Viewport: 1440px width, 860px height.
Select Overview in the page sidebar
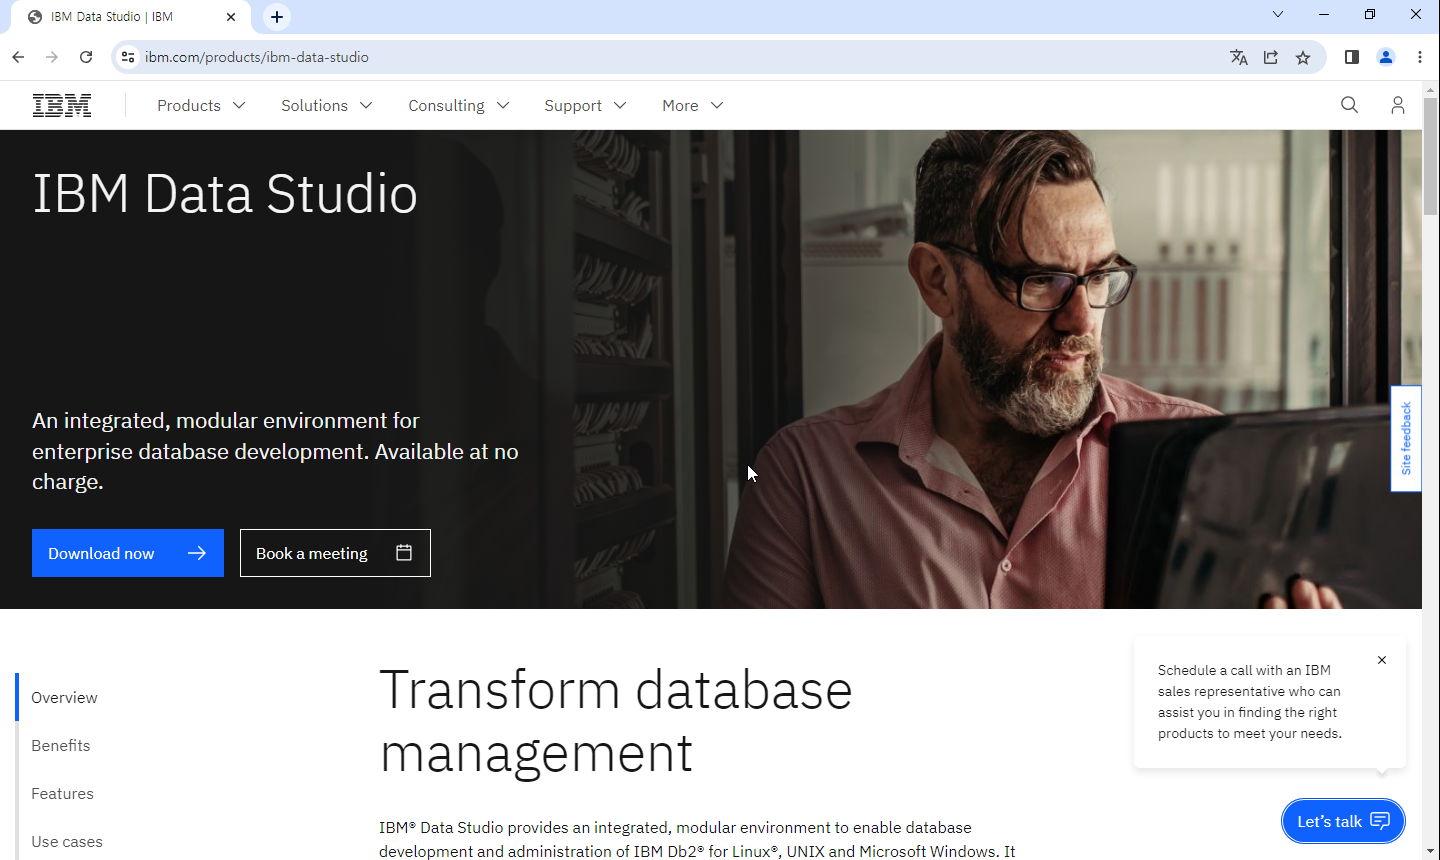click(64, 697)
